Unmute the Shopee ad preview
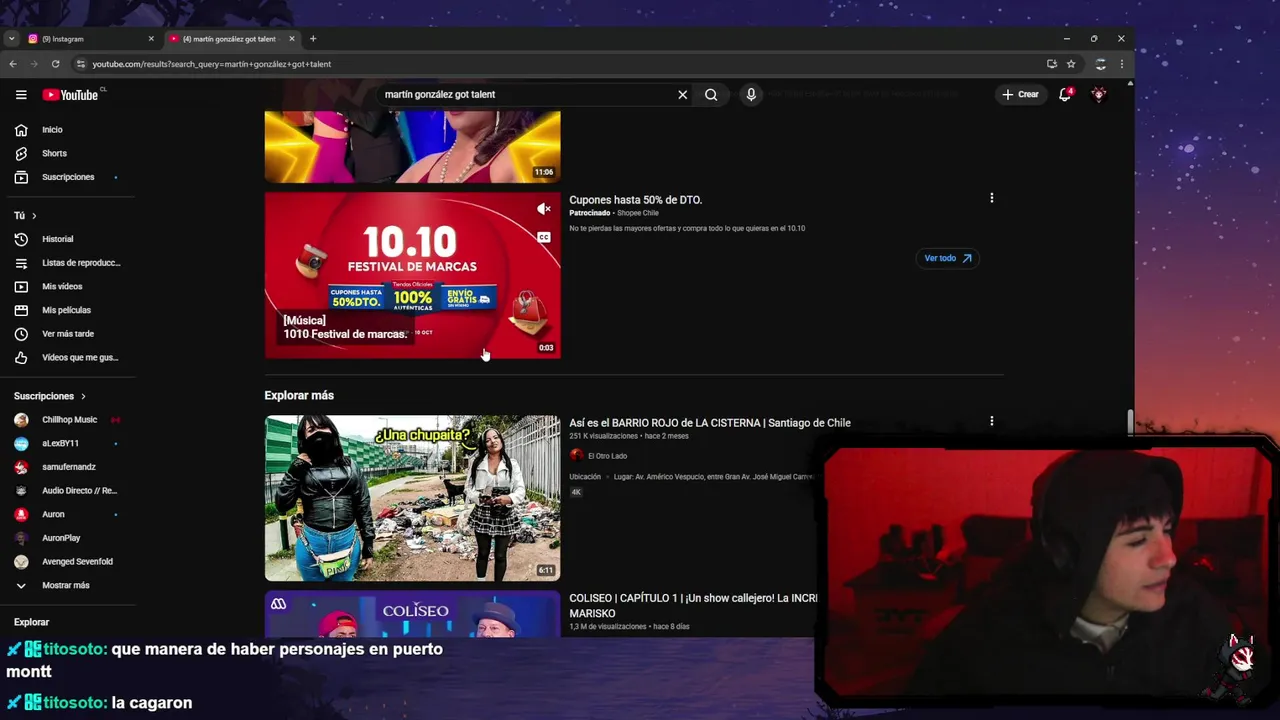Image resolution: width=1280 pixels, height=720 pixels. point(544,209)
